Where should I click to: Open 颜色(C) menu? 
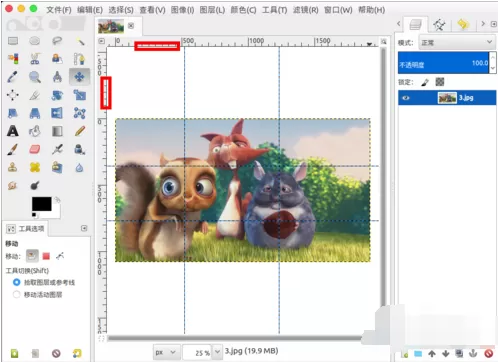(243, 10)
